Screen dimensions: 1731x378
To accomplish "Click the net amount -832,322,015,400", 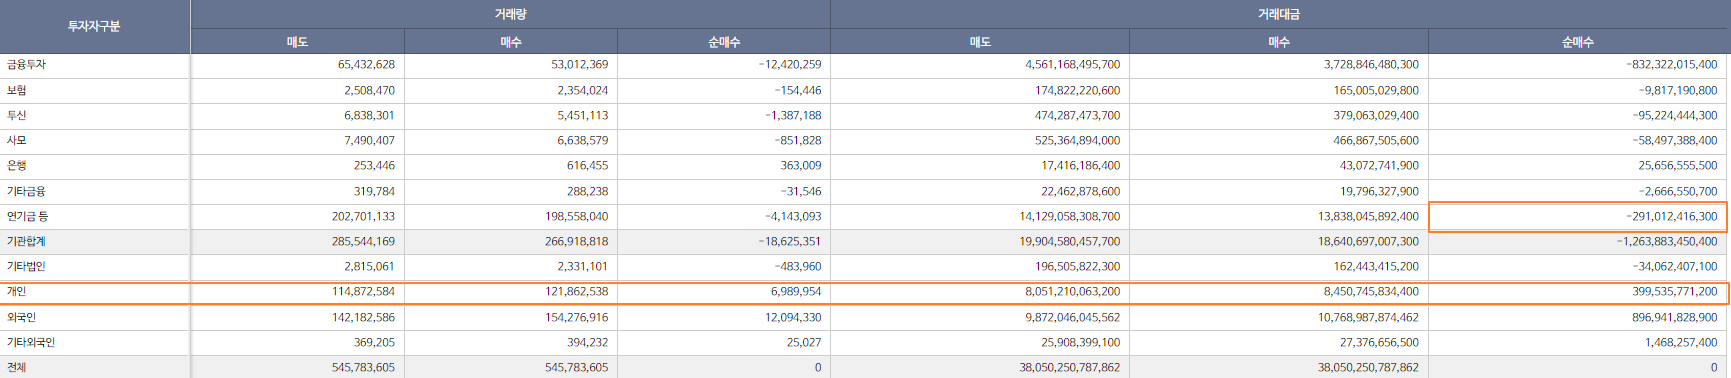I will pyautogui.click(x=1672, y=65).
